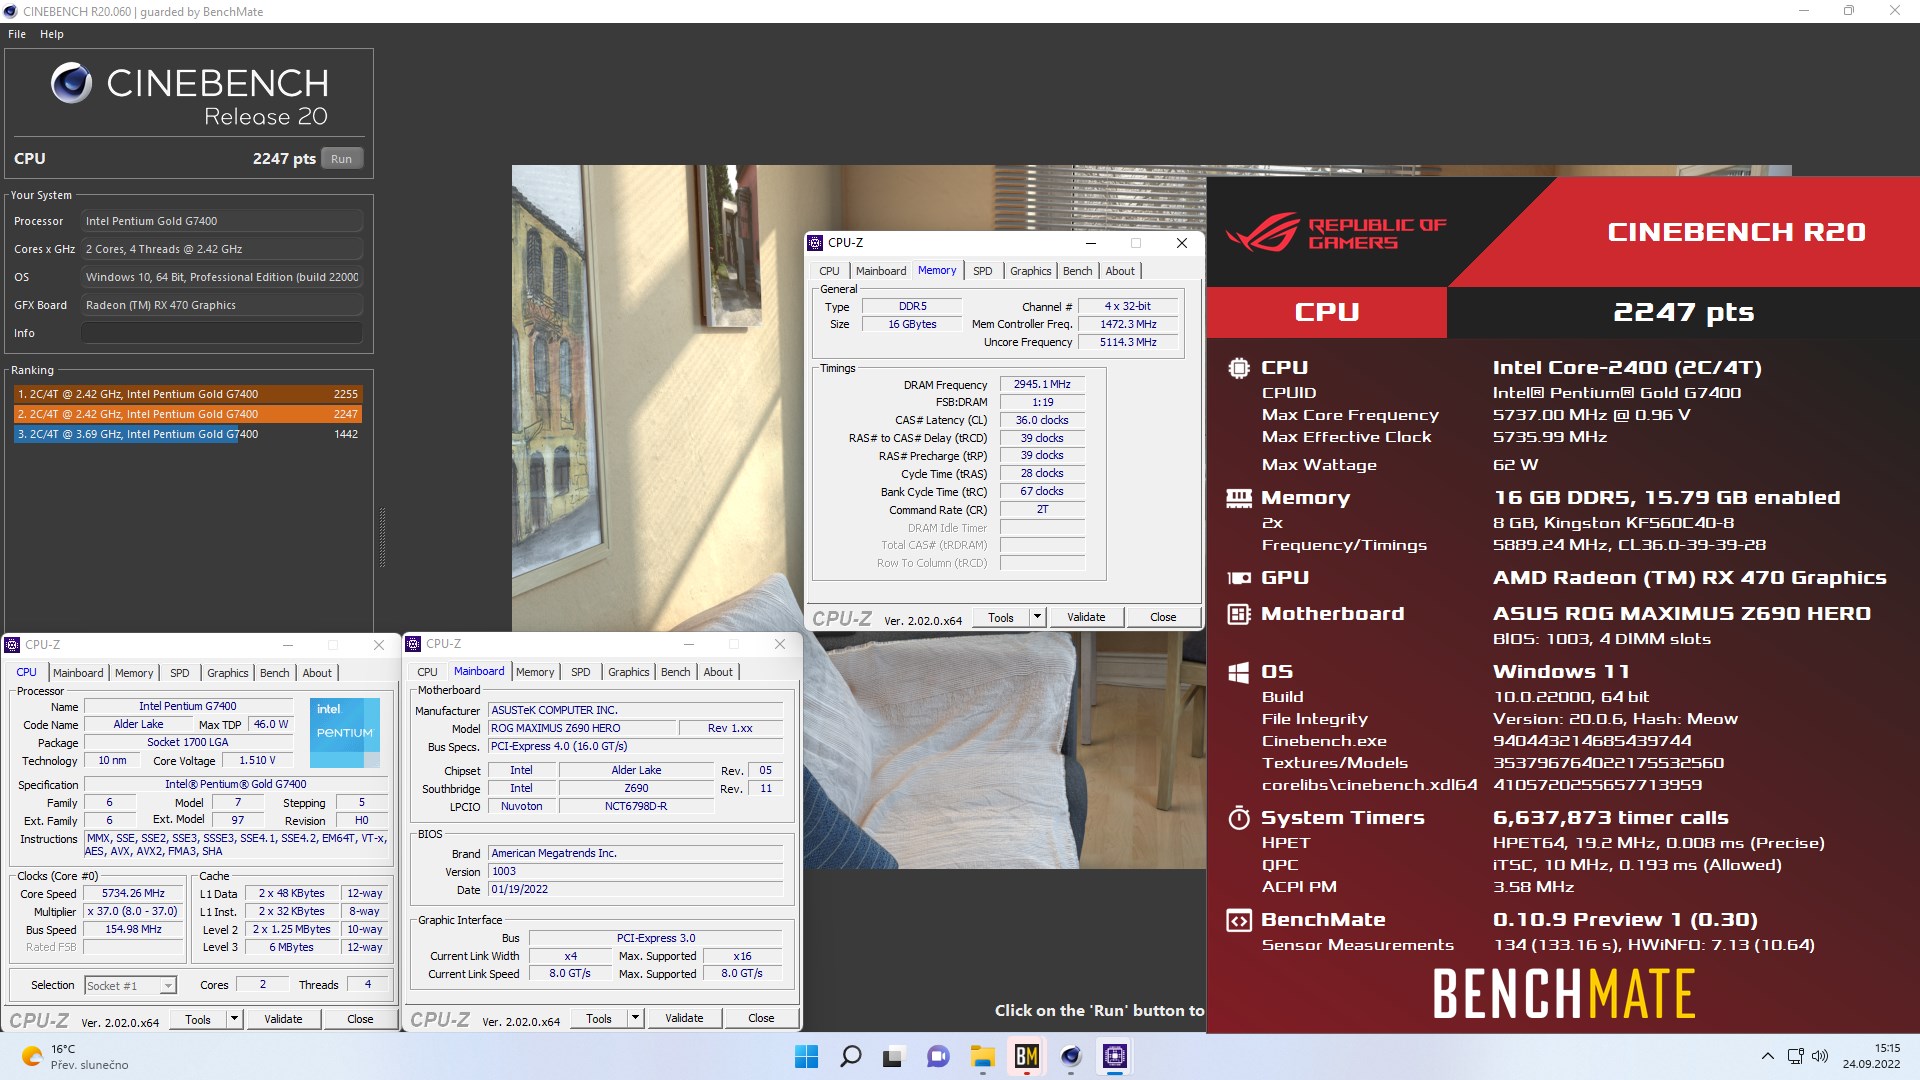Open weather widget showing 16°C
This screenshot has width=1920, height=1080.
pyautogui.click(x=75, y=1056)
